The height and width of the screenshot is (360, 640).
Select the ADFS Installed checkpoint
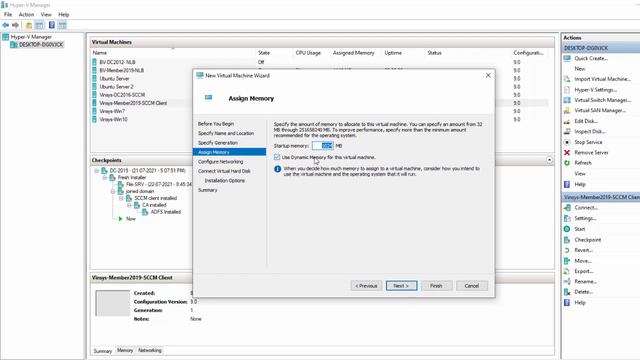coord(165,212)
